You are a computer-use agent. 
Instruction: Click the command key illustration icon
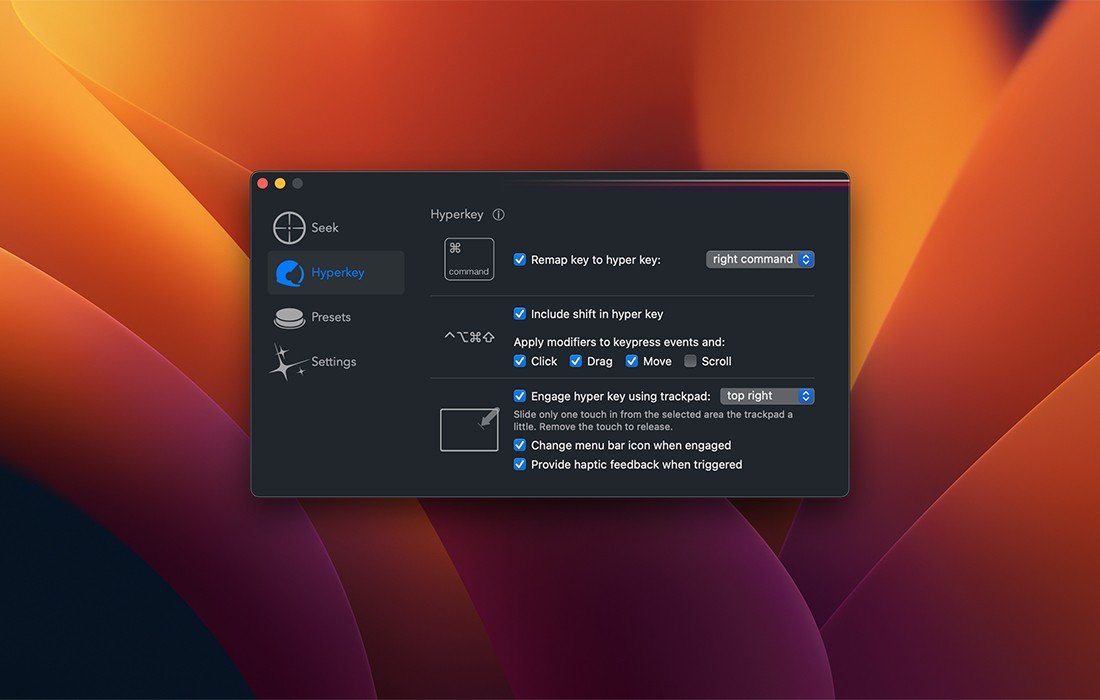469,259
